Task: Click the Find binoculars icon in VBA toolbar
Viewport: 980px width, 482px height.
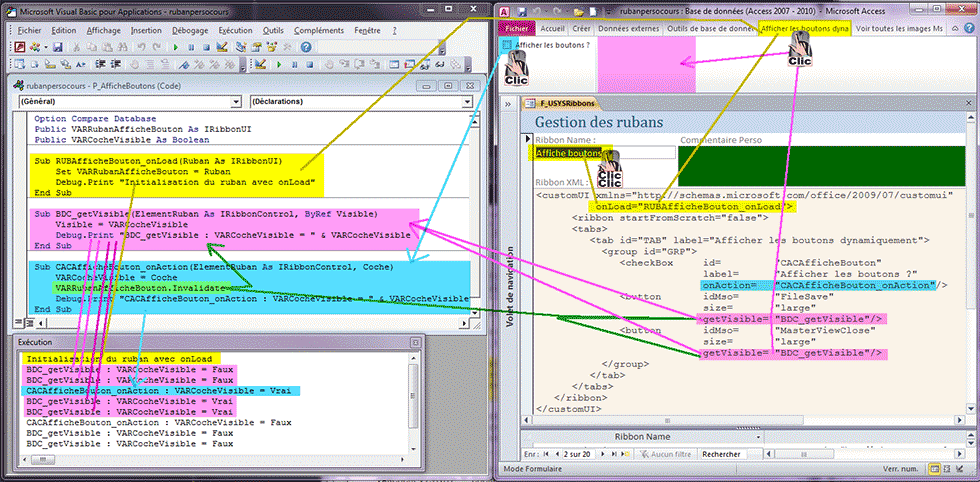Action: tap(122, 48)
